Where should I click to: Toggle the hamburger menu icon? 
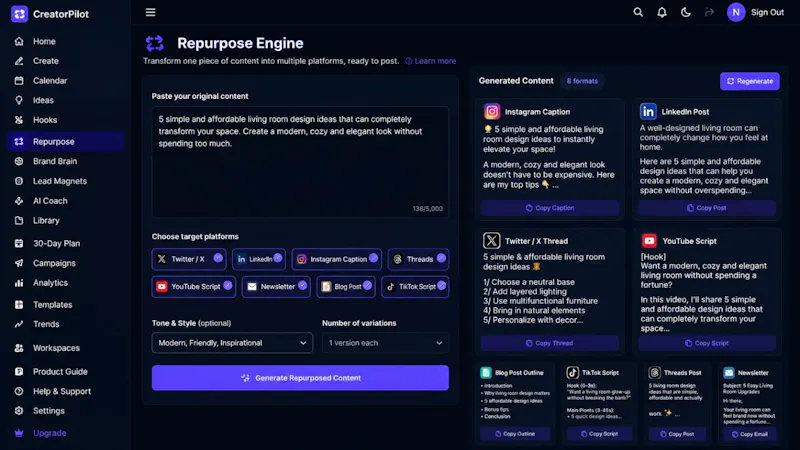(151, 12)
